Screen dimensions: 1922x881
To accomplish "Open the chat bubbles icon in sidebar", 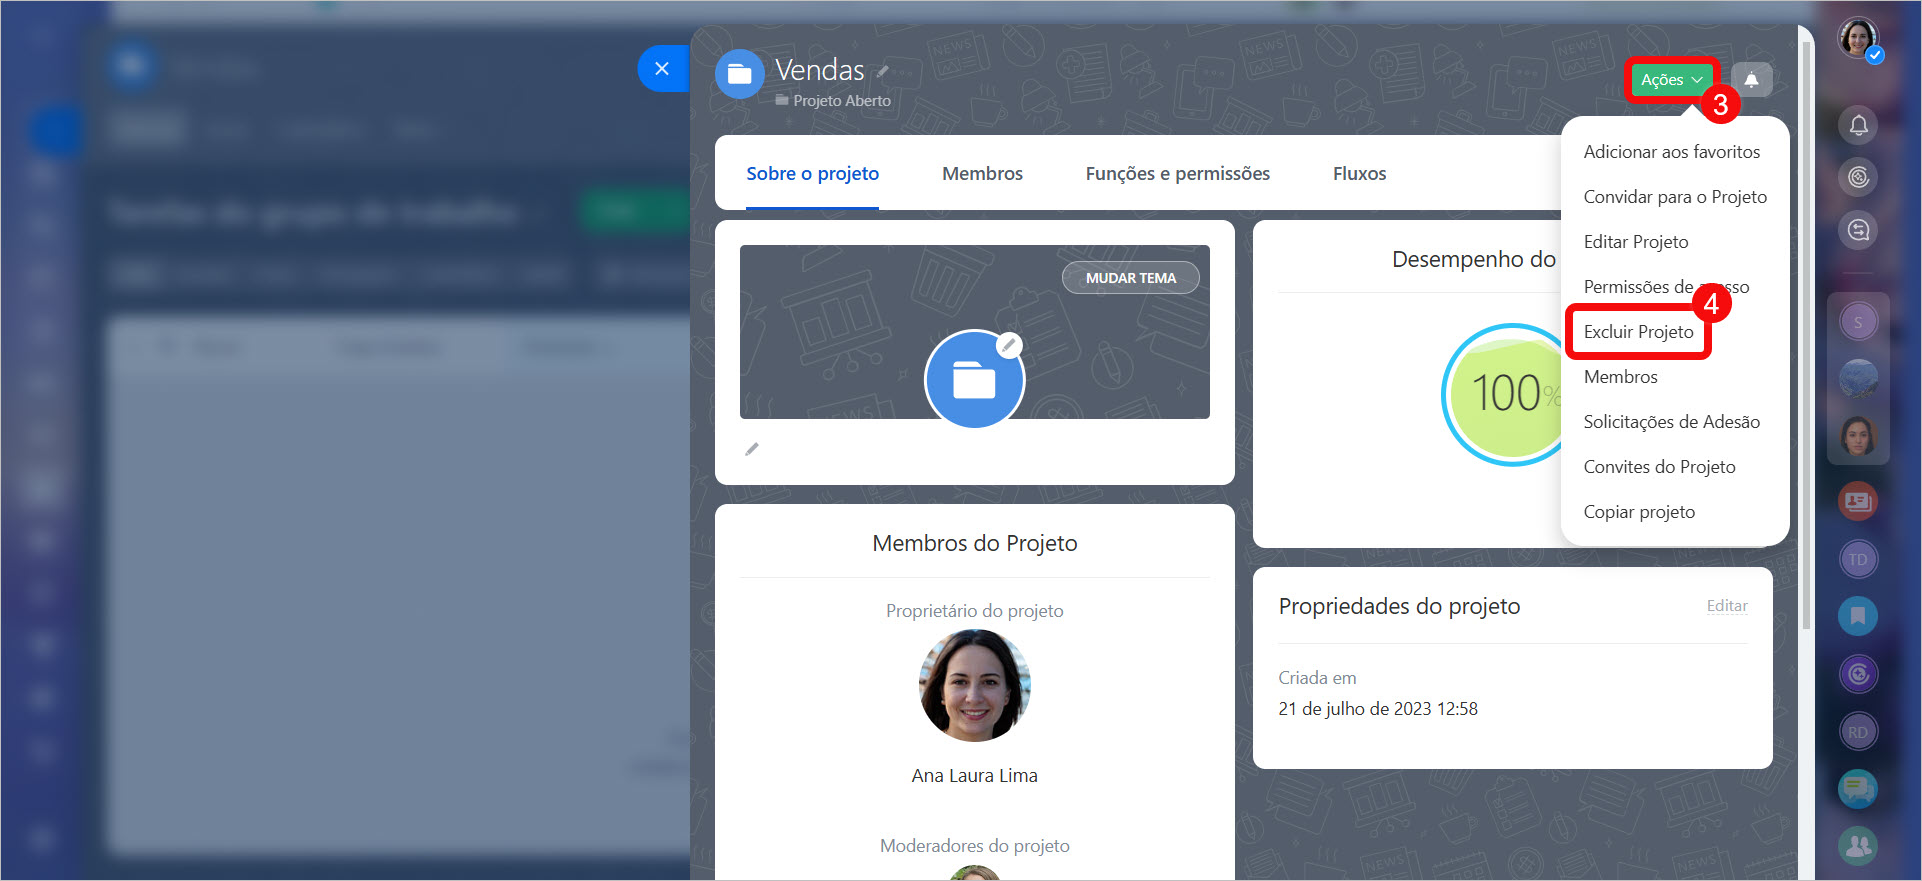I will click(x=1858, y=789).
